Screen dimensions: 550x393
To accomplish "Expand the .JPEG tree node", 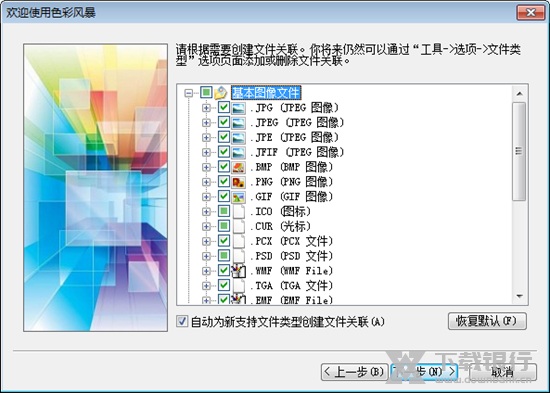I will coord(206,122).
